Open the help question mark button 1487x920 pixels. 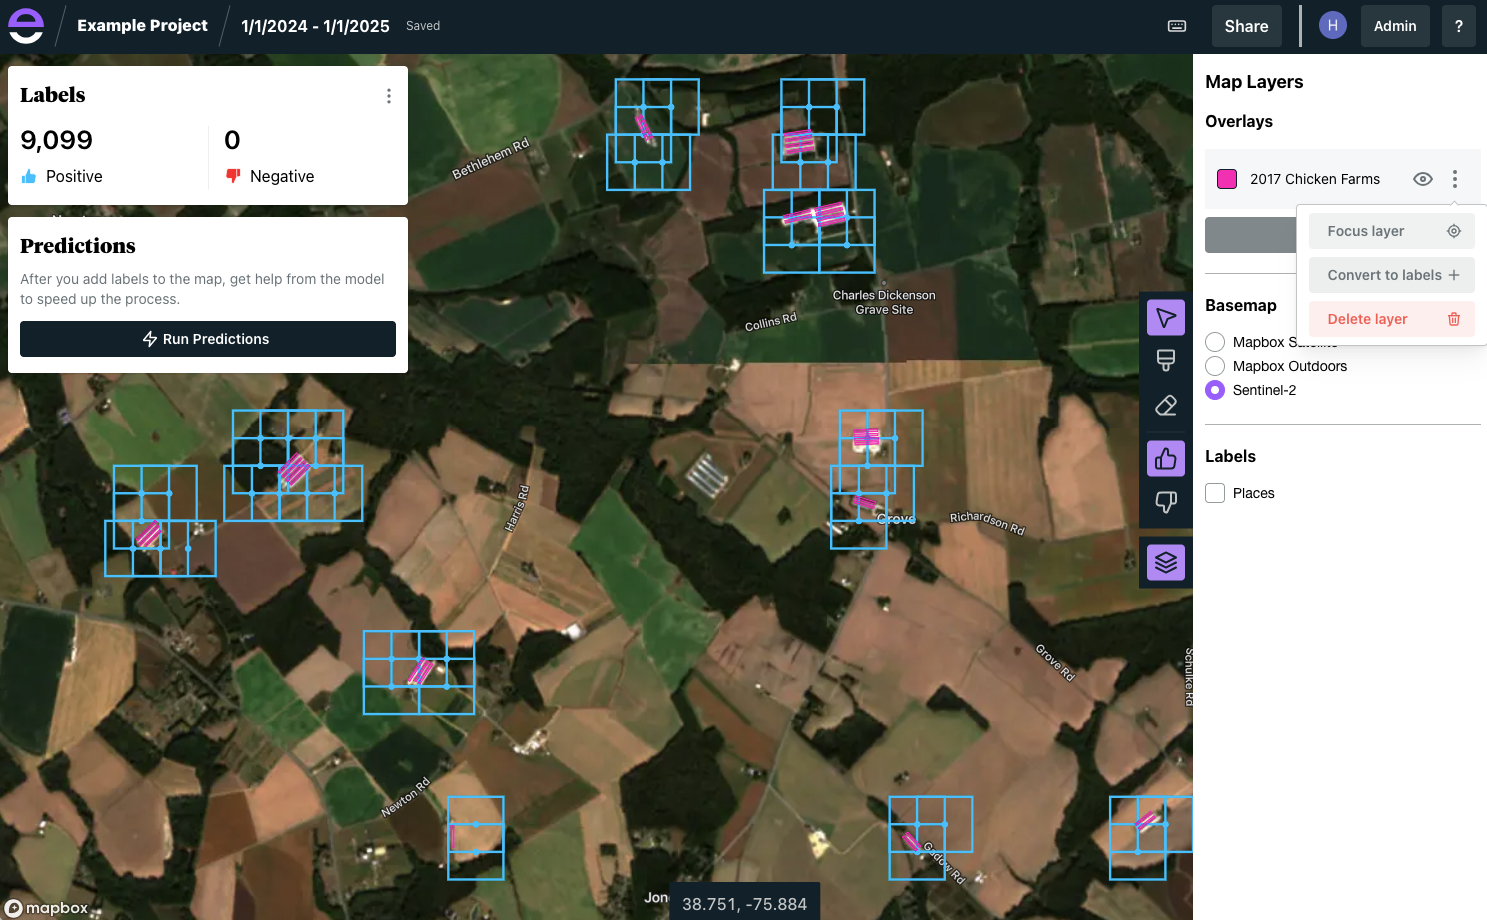coord(1458,26)
